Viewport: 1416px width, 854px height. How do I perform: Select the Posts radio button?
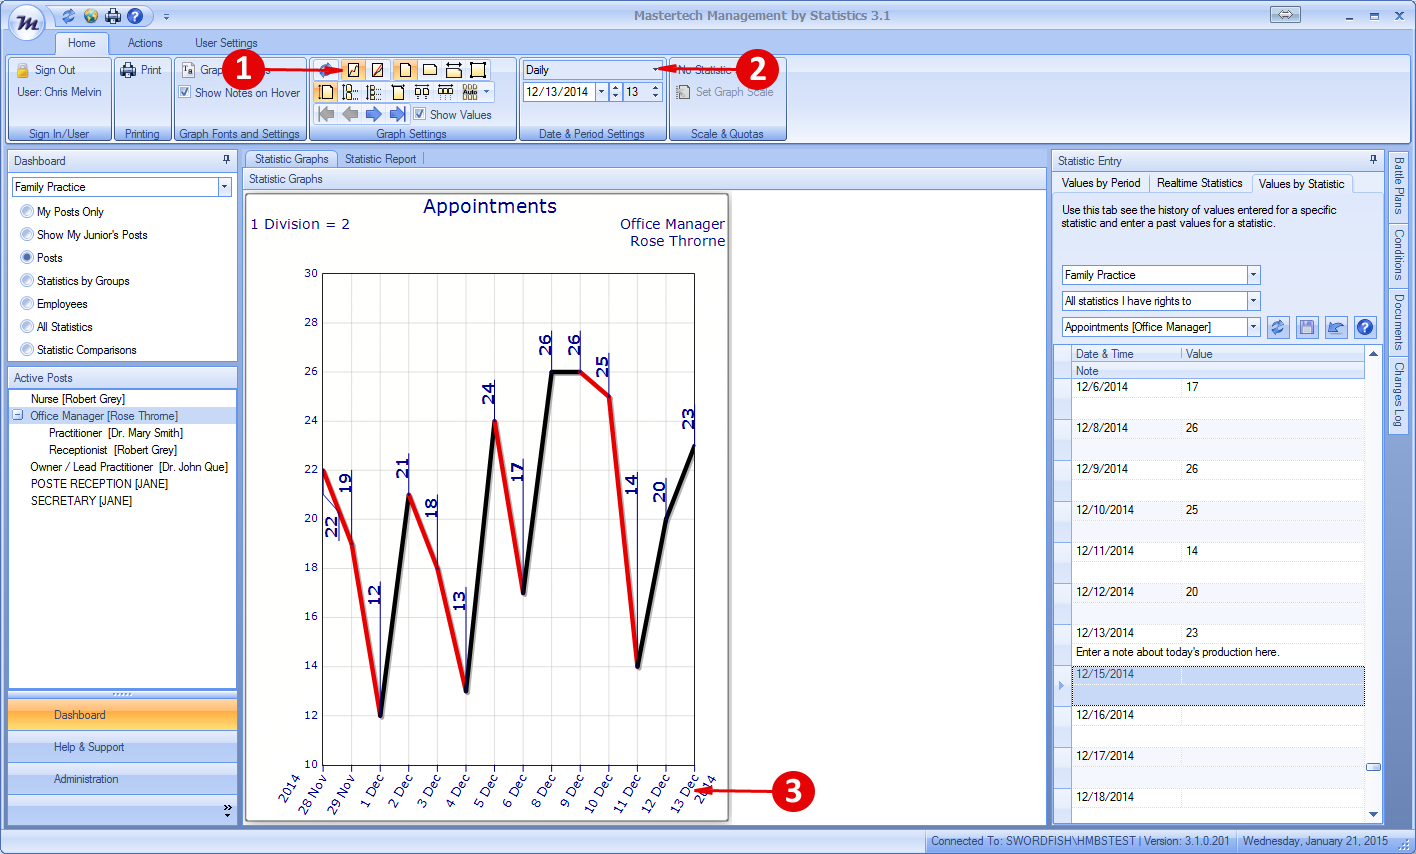coord(27,258)
